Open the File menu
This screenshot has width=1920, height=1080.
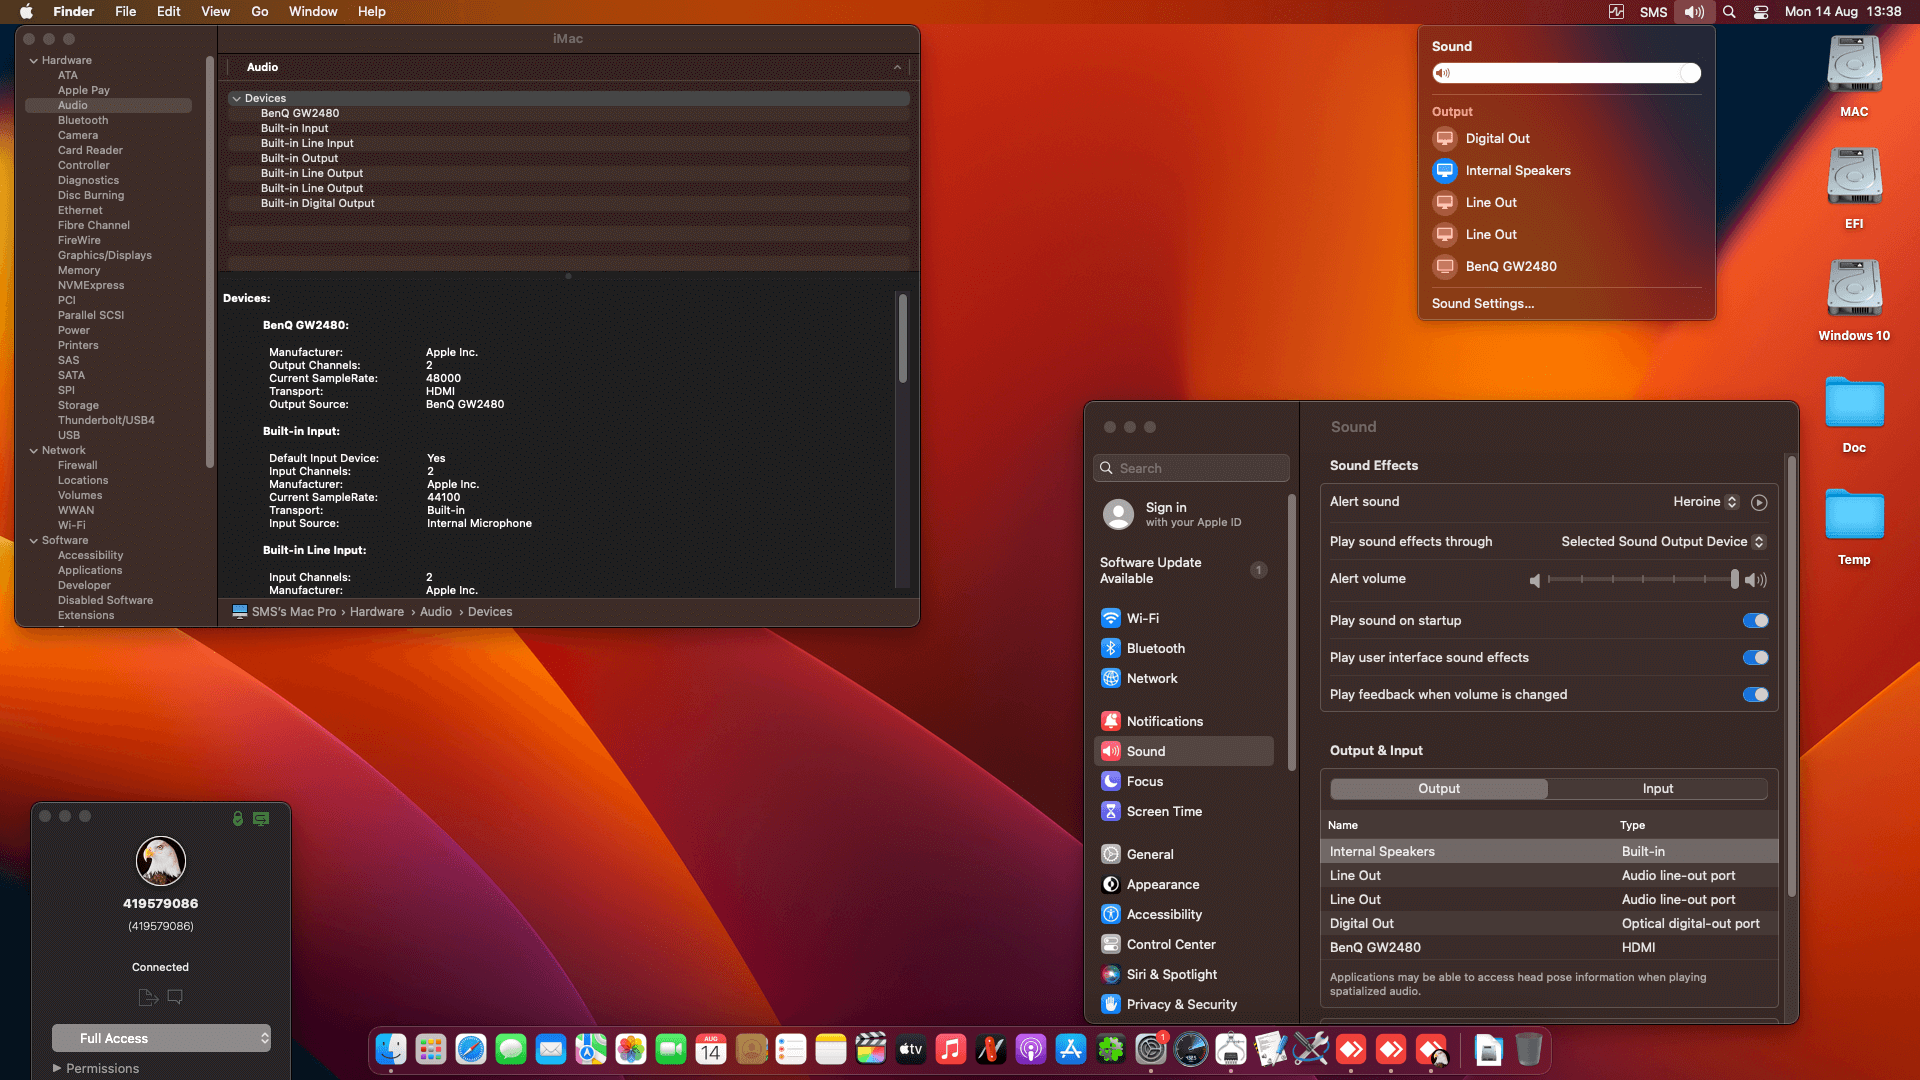[x=125, y=12]
